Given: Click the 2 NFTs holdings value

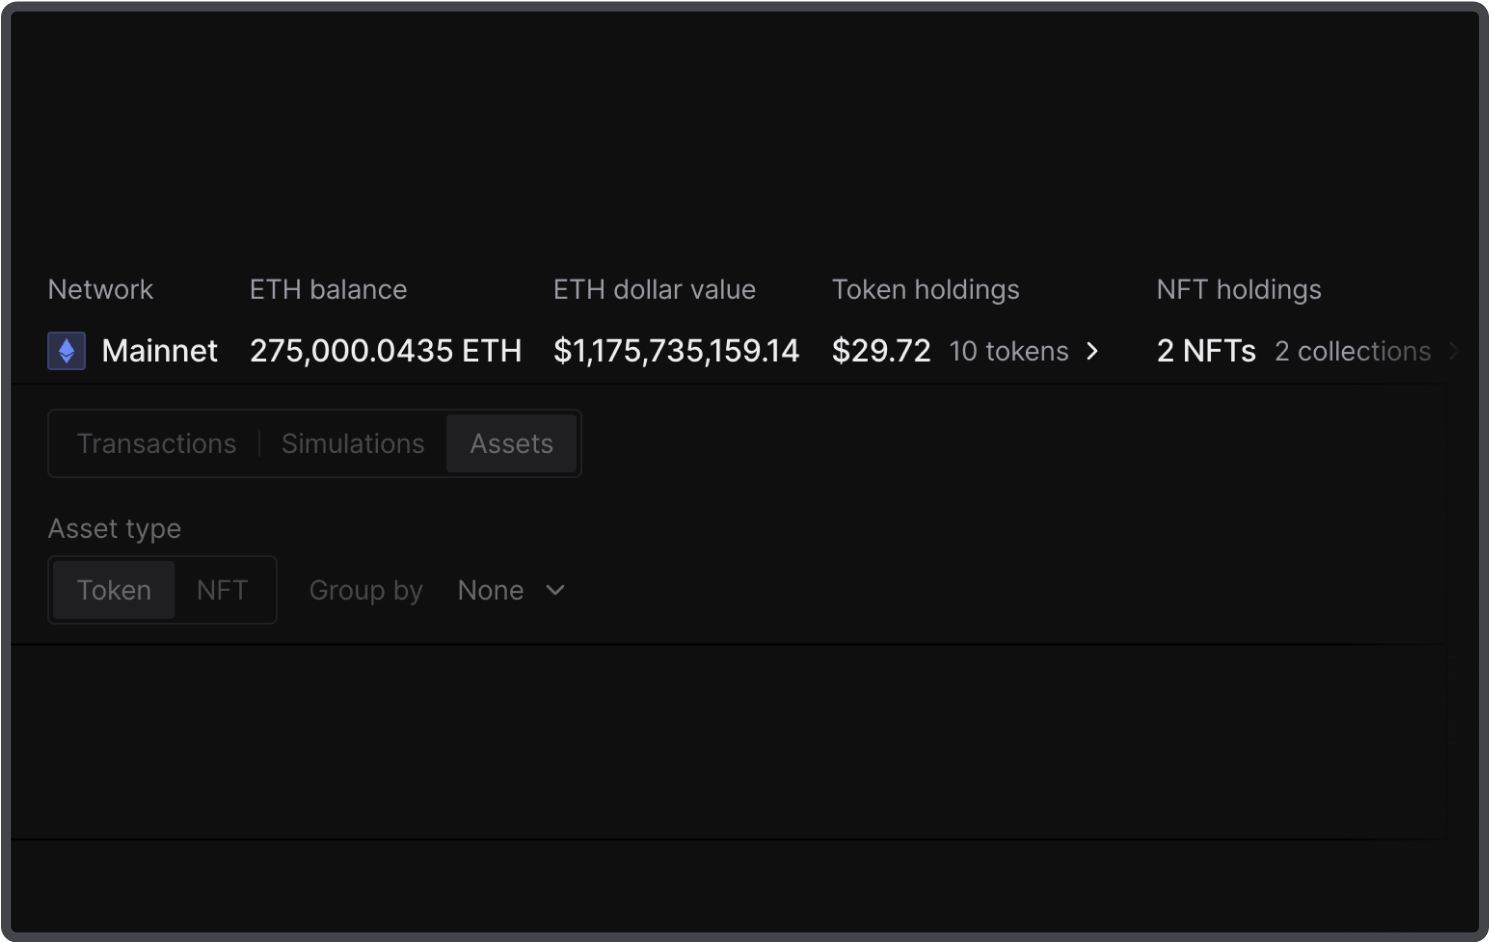Looking at the screenshot, I should tap(1206, 351).
